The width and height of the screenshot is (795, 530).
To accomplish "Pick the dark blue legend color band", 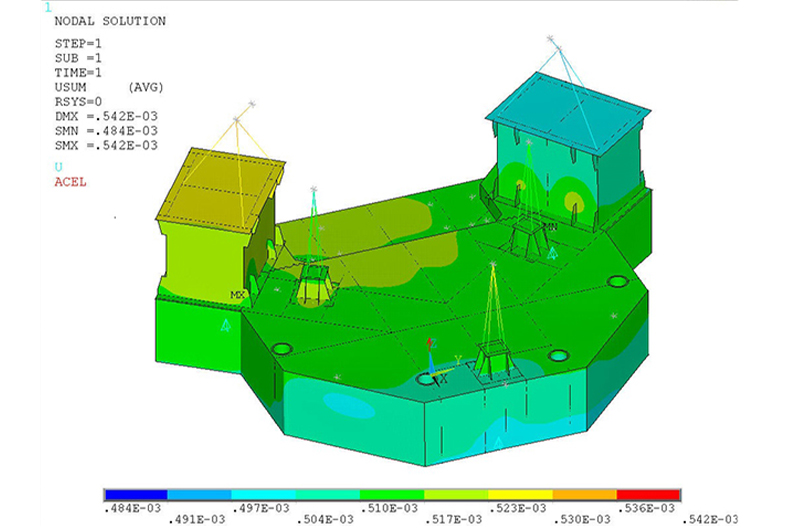I will 135,495.
